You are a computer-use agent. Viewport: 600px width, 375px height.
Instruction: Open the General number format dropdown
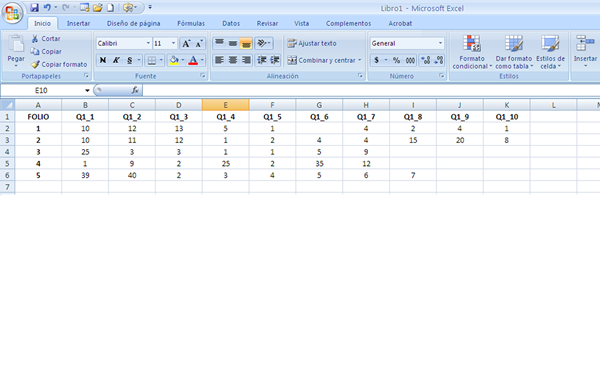tap(440, 43)
